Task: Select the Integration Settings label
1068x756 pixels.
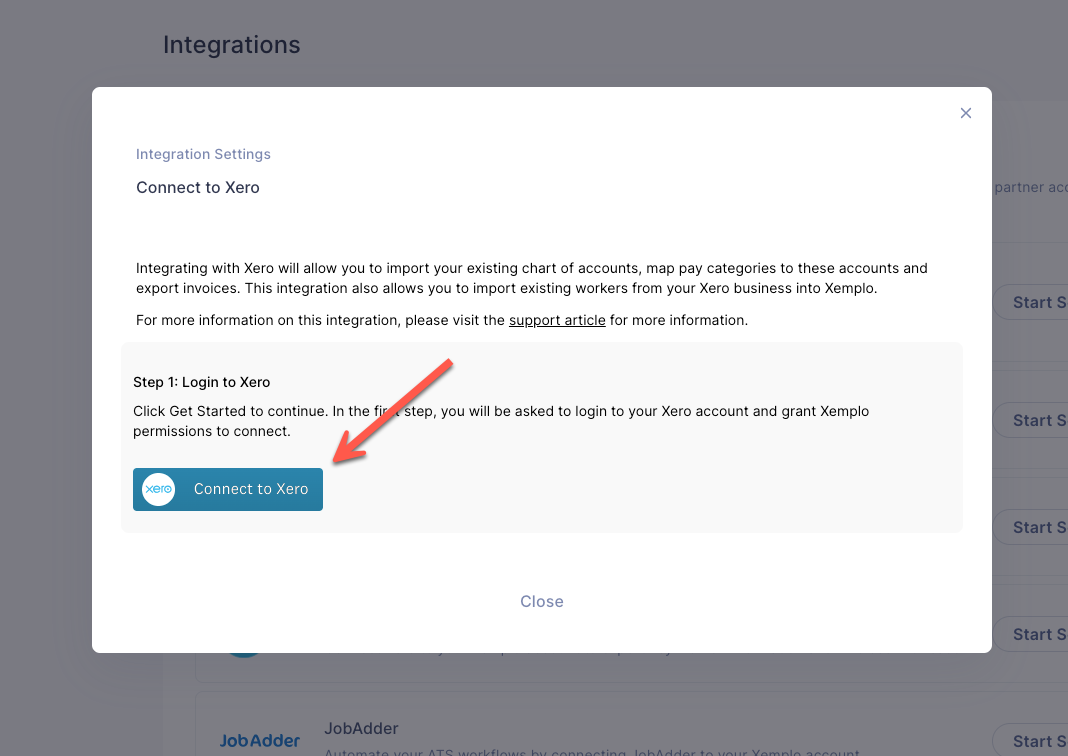Action: [203, 154]
